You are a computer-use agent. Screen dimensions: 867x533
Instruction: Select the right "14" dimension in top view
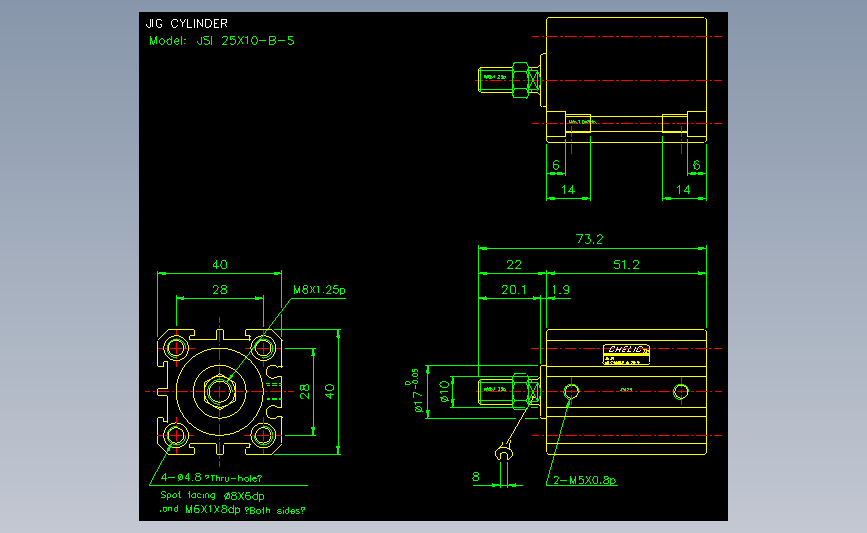(683, 190)
